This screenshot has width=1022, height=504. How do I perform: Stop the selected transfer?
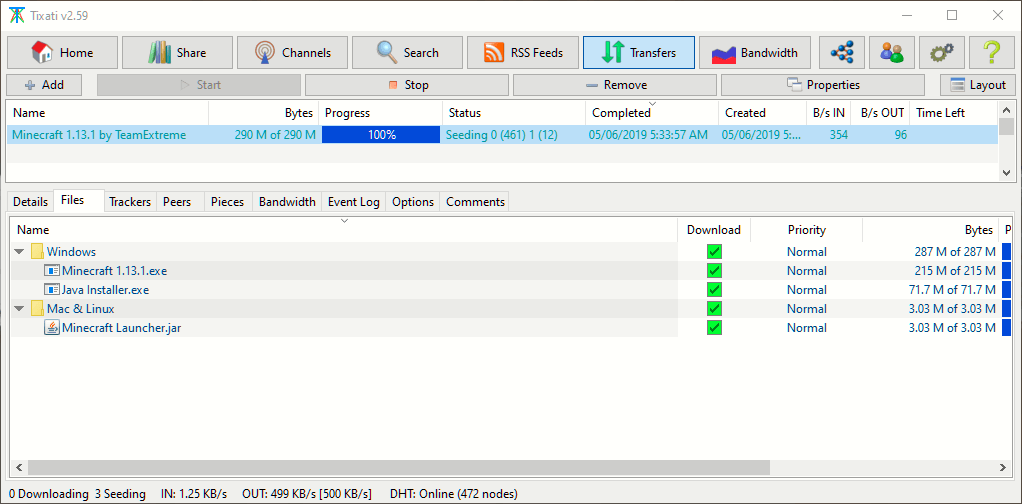click(407, 85)
